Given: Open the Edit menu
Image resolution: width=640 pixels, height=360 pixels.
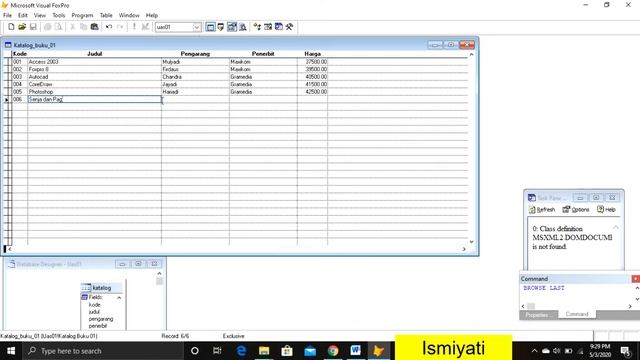Looking at the screenshot, I should [x=23, y=16].
